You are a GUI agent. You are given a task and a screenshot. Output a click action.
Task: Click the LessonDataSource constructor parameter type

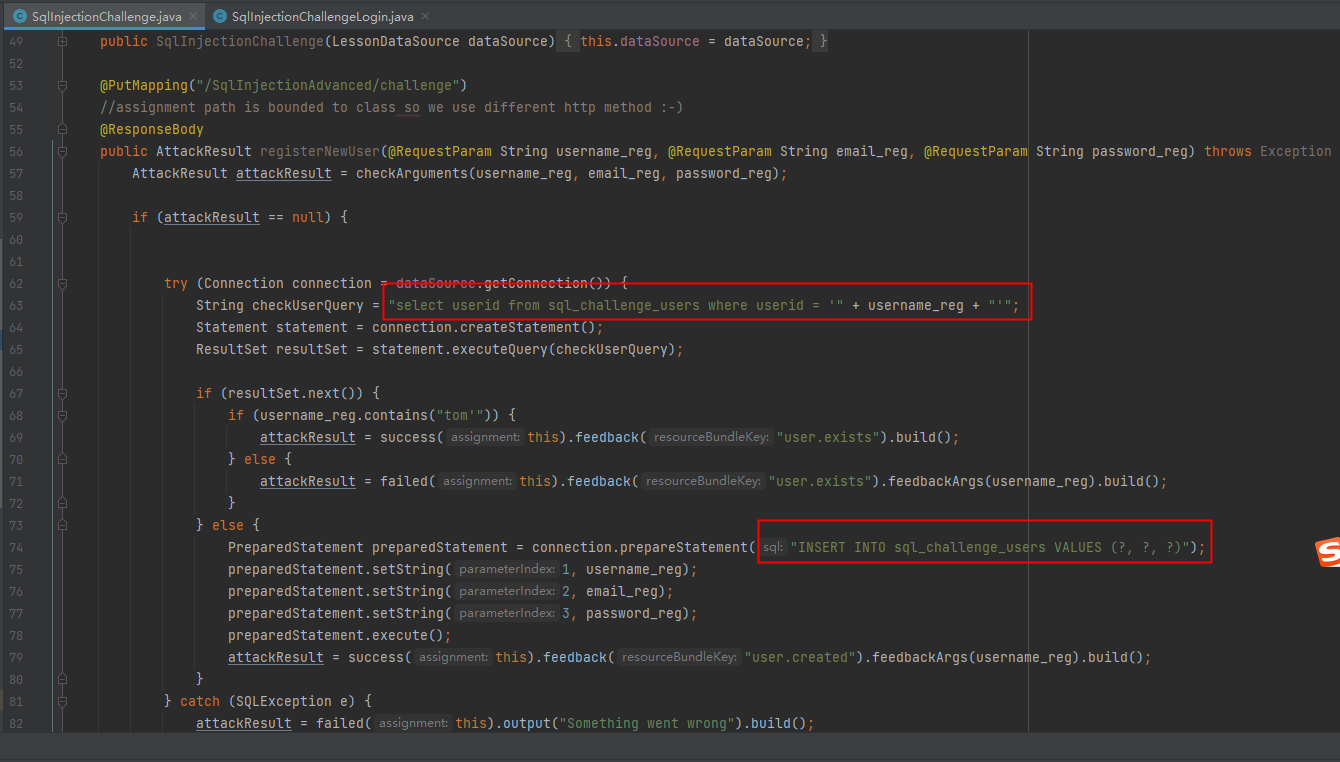396,41
